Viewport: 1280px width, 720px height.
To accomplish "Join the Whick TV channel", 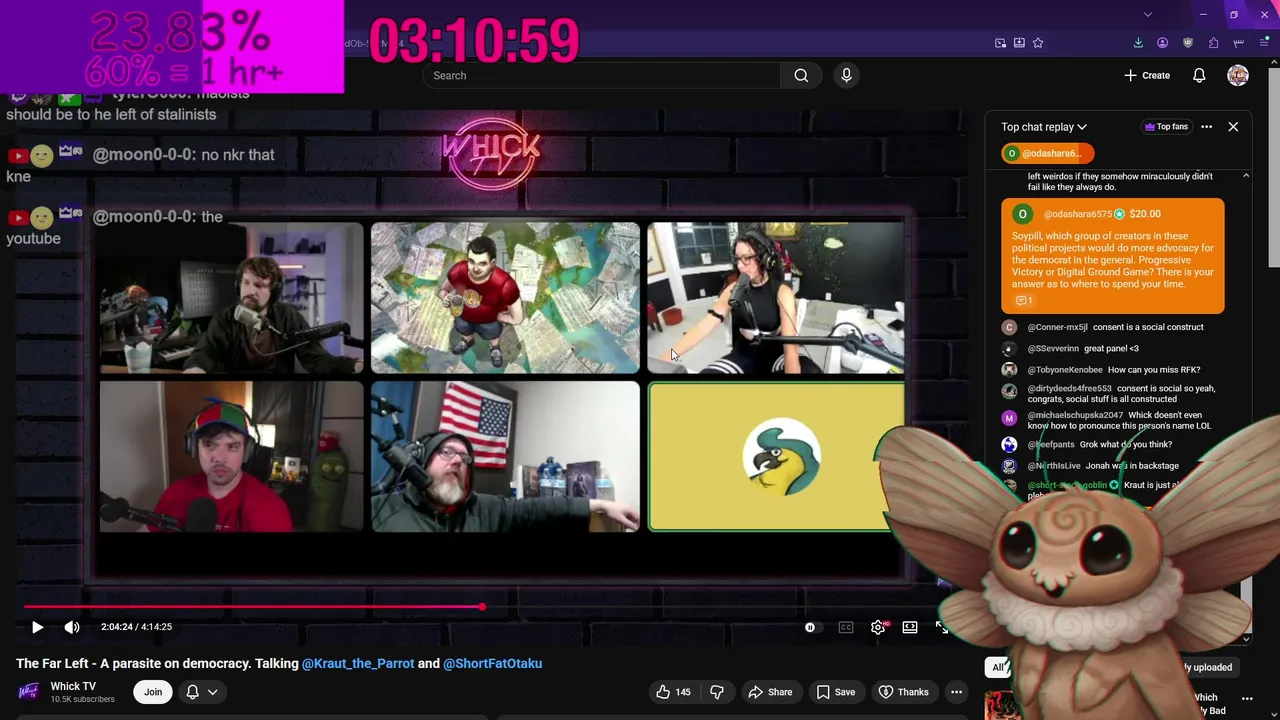I will pyautogui.click(x=153, y=692).
